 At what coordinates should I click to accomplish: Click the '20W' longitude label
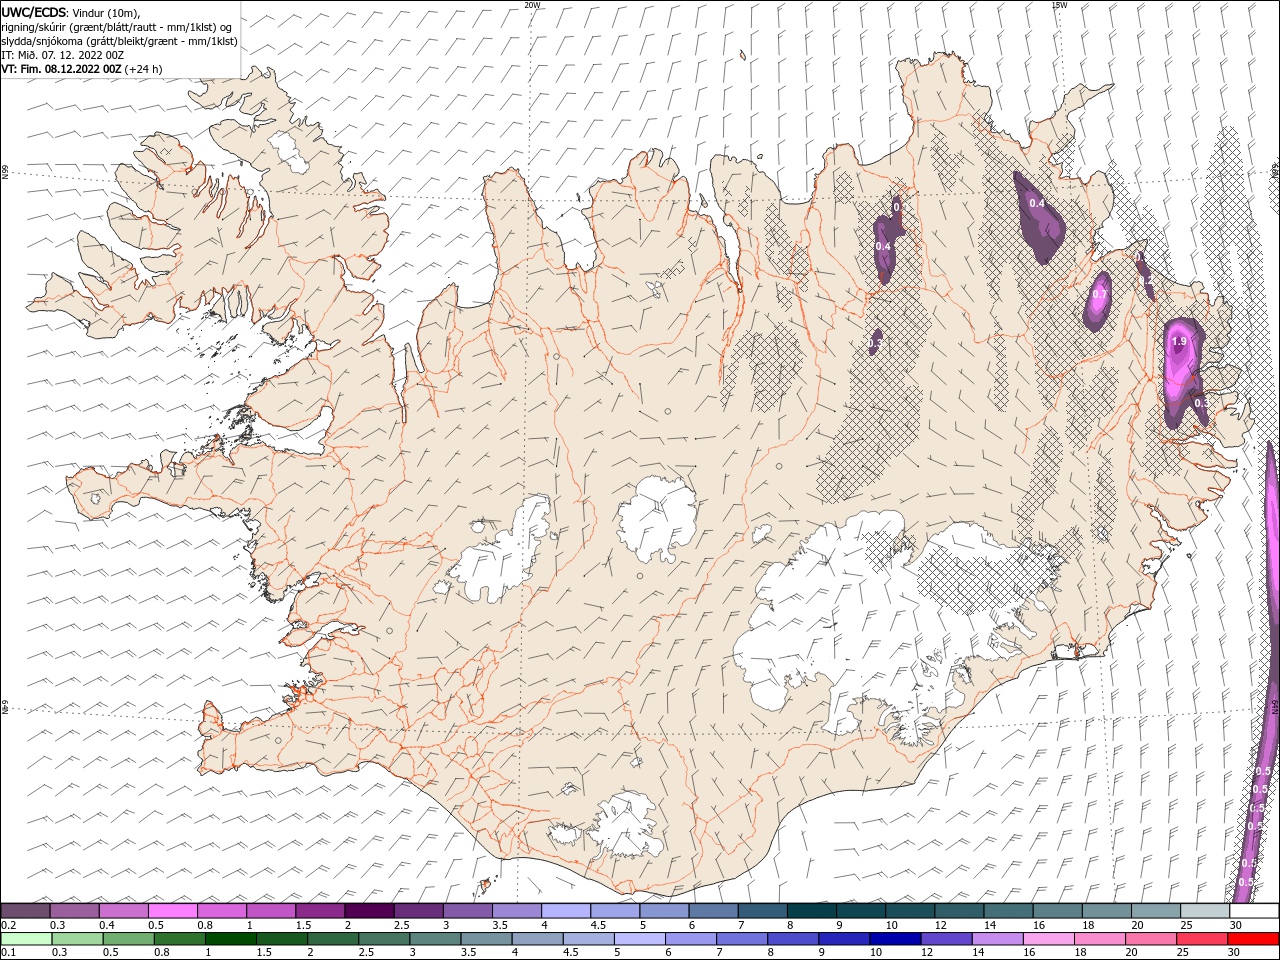532,4
